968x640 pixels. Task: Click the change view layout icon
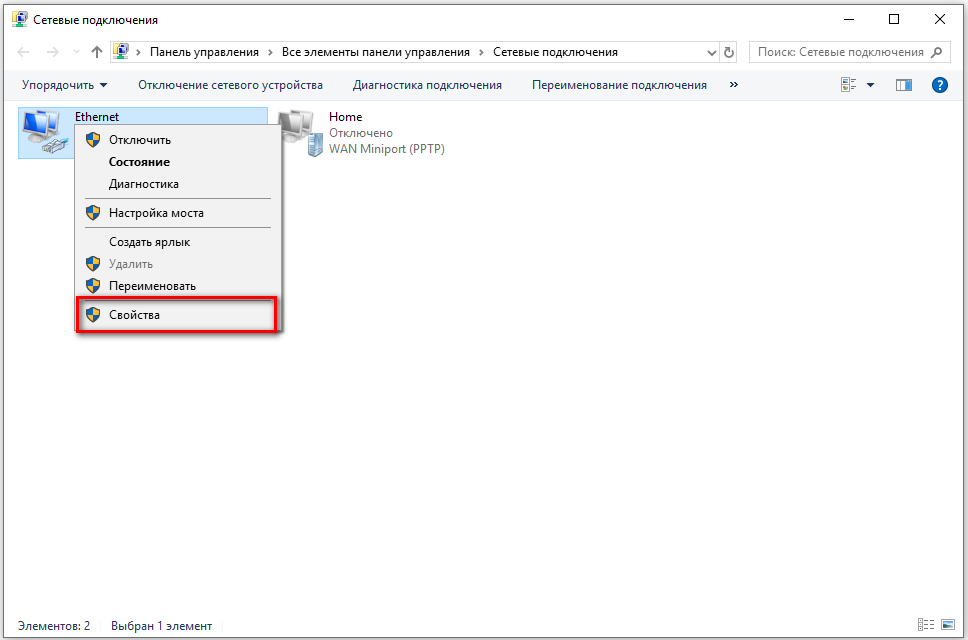click(x=849, y=85)
